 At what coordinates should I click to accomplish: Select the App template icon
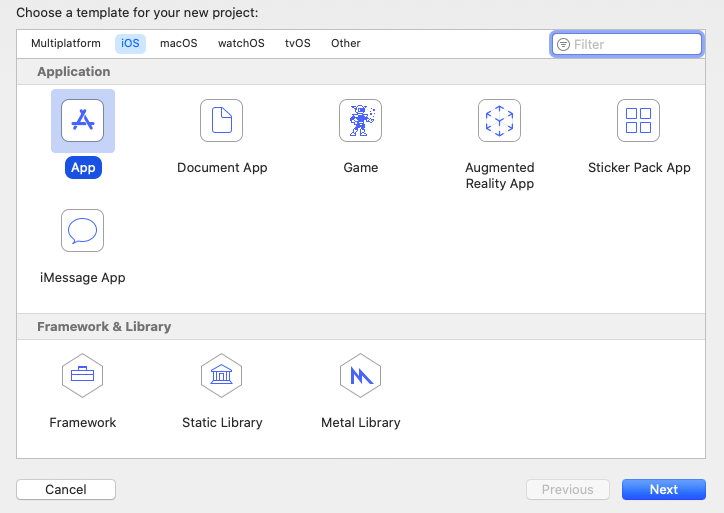83,121
